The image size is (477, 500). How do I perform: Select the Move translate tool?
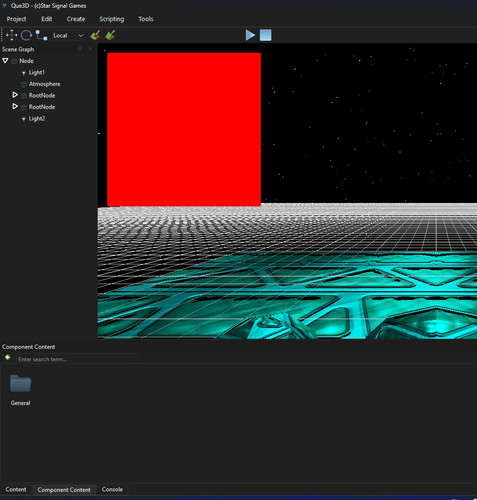pyautogui.click(x=11, y=35)
